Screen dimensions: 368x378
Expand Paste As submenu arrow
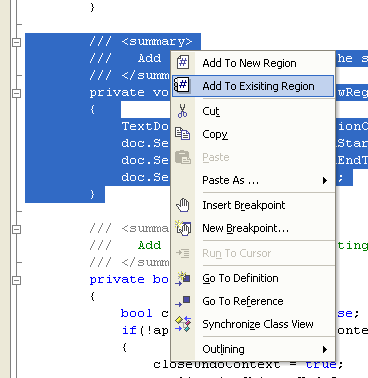[x=325, y=180]
